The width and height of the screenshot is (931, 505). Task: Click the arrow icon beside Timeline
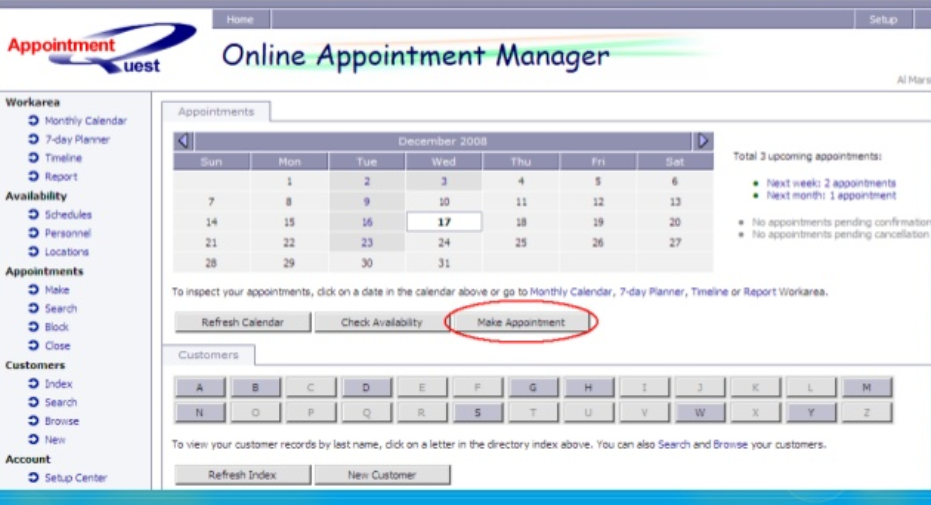[x=33, y=158]
